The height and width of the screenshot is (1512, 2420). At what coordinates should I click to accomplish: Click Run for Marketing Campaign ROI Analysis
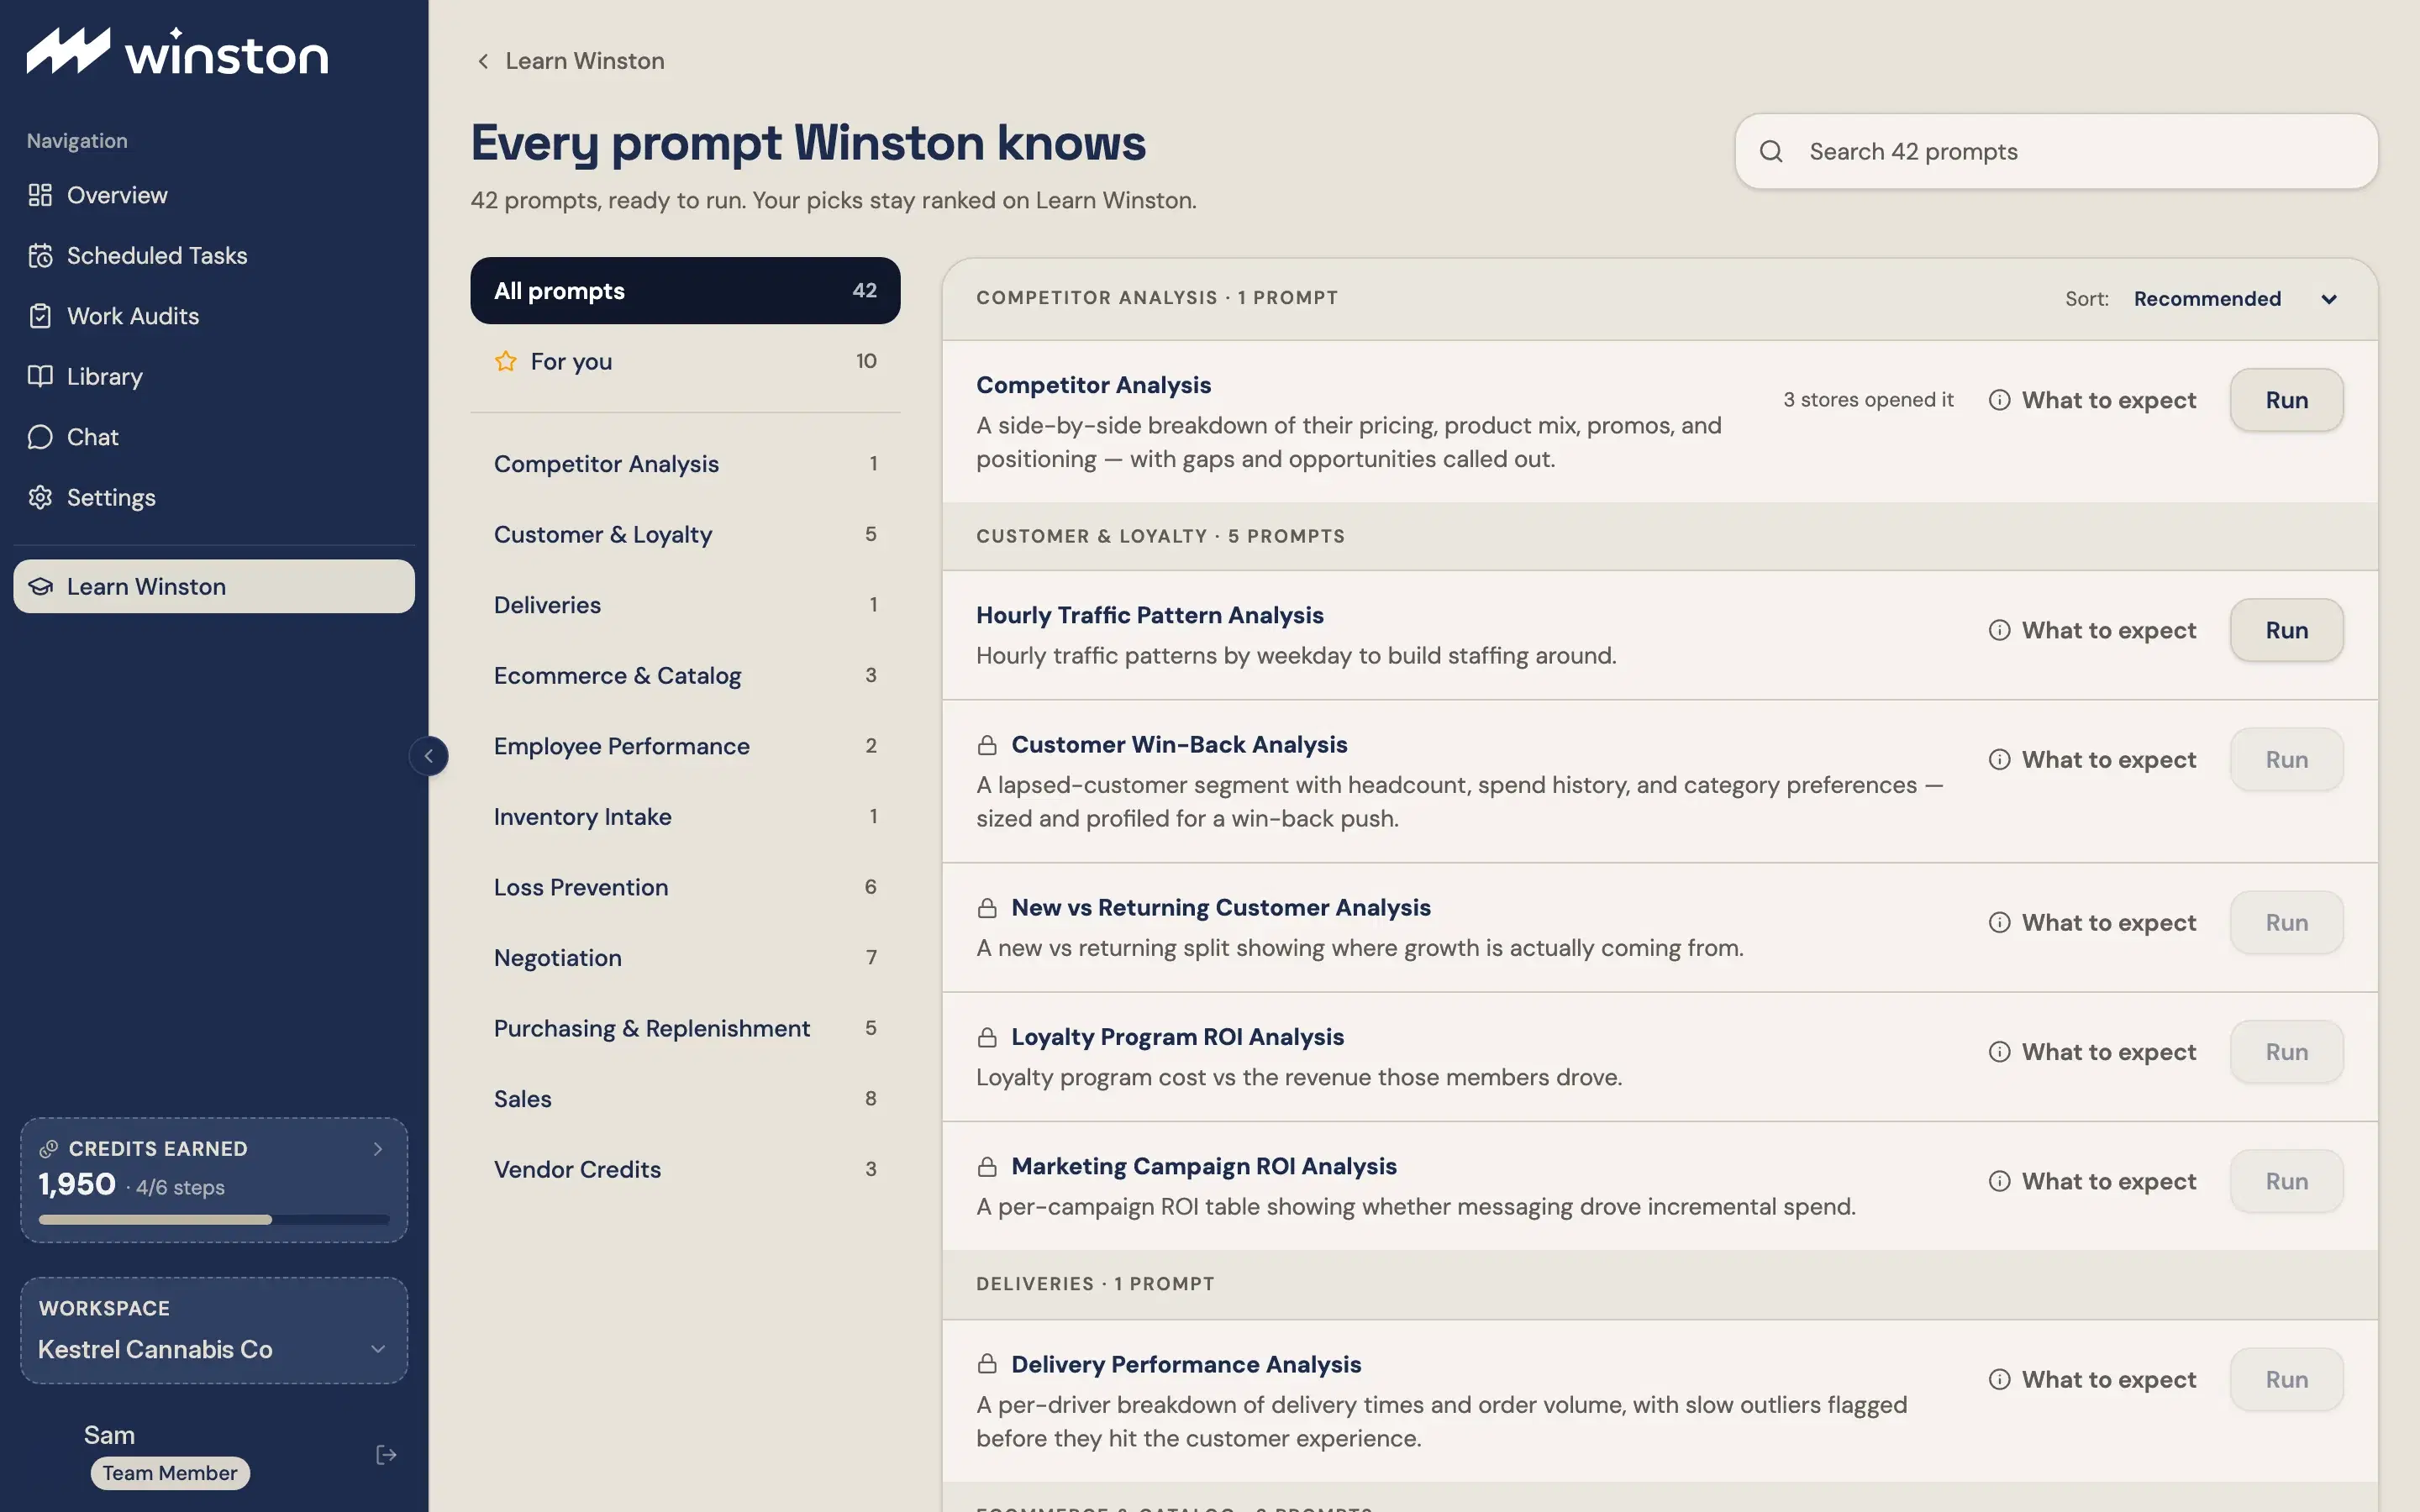2286,1182
